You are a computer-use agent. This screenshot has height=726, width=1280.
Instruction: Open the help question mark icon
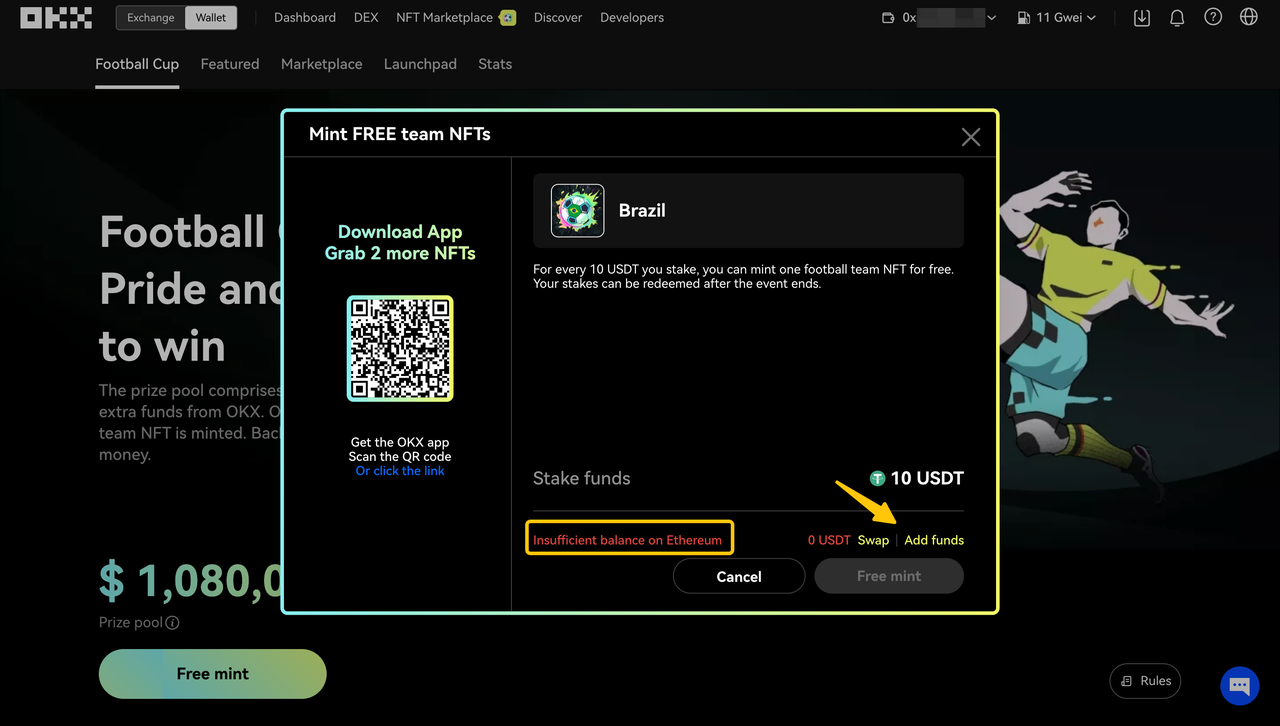(x=1213, y=17)
